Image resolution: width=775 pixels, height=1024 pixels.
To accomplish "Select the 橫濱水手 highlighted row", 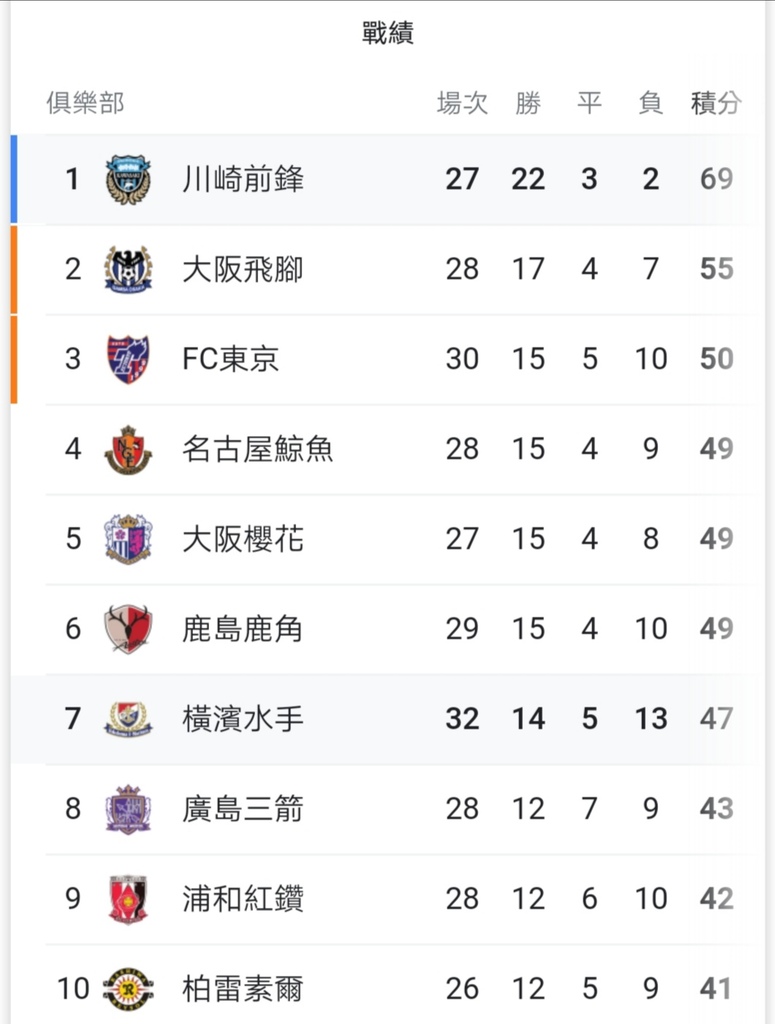I will 387,719.
